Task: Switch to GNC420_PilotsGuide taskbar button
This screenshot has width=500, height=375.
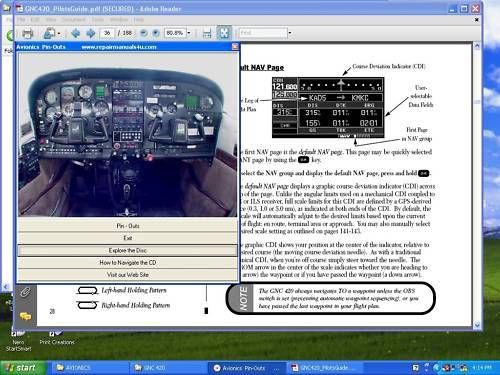Action: click(325, 368)
